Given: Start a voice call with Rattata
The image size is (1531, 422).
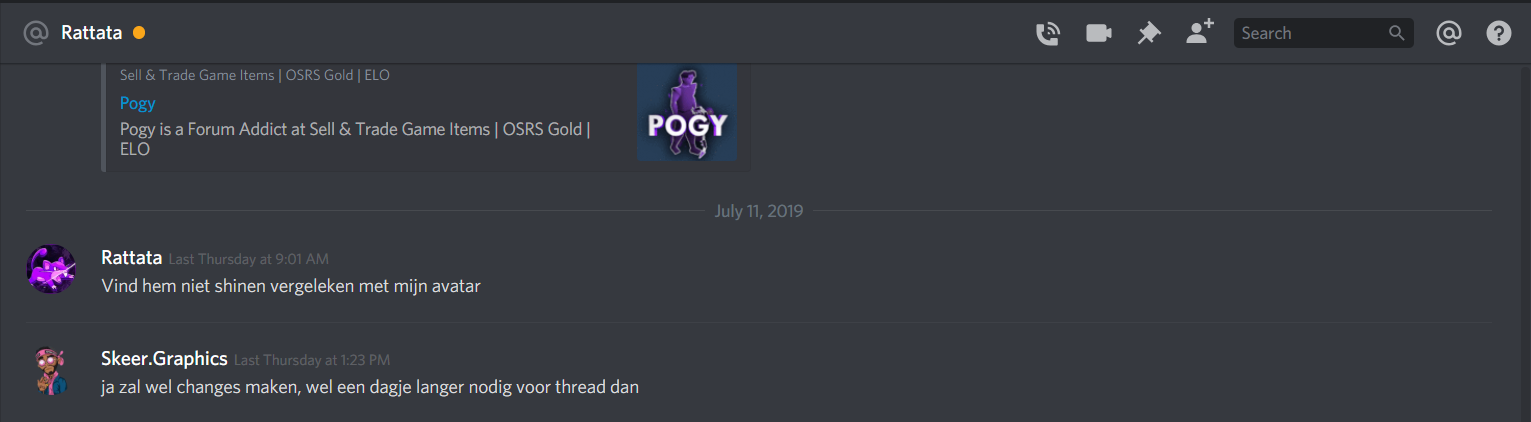Looking at the screenshot, I should tap(1047, 33).
